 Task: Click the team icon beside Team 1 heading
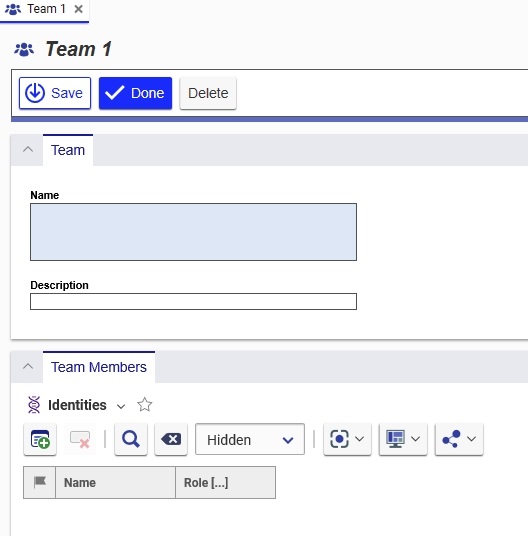click(x=24, y=50)
